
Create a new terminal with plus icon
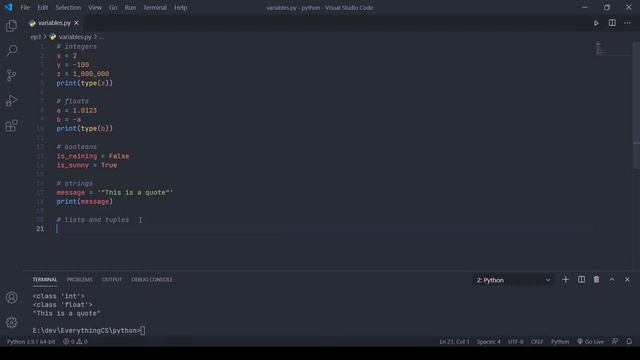pos(565,280)
